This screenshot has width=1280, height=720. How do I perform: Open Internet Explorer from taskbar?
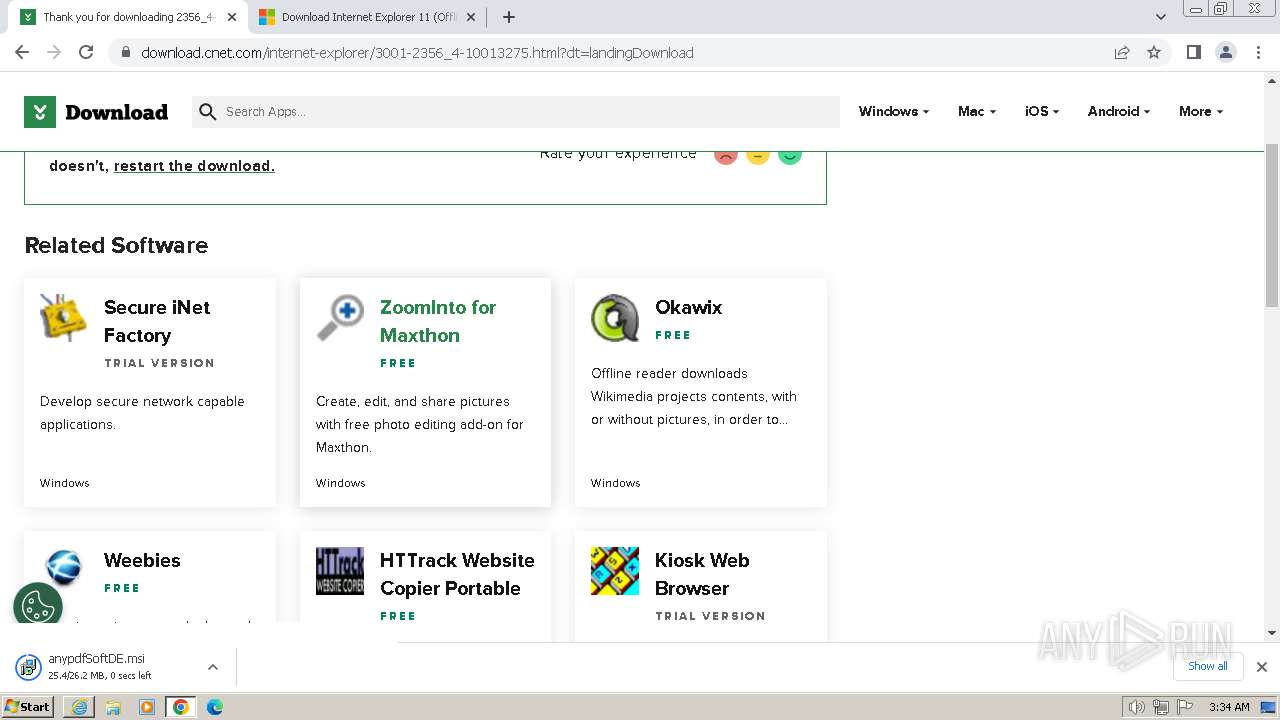[x=79, y=707]
